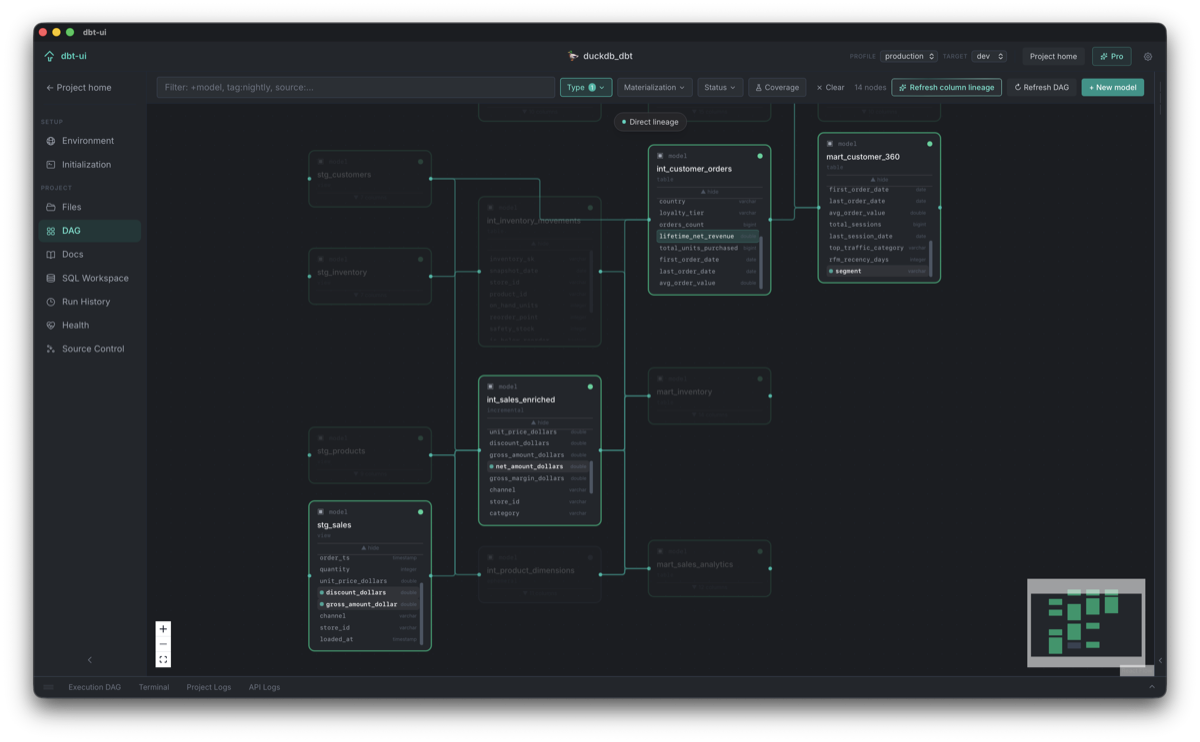The height and width of the screenshot is (742, 1200).
Task: Collapse sidebar with the left chevron
Action: point(90,660)
